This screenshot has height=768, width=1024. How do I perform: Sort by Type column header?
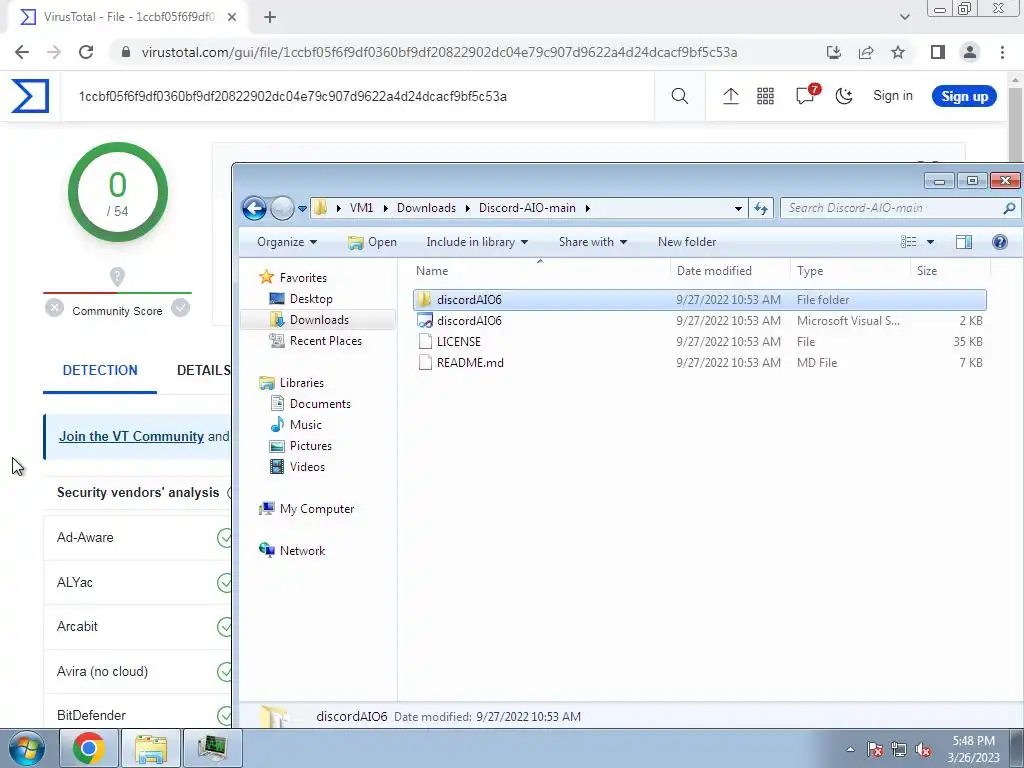850,270
